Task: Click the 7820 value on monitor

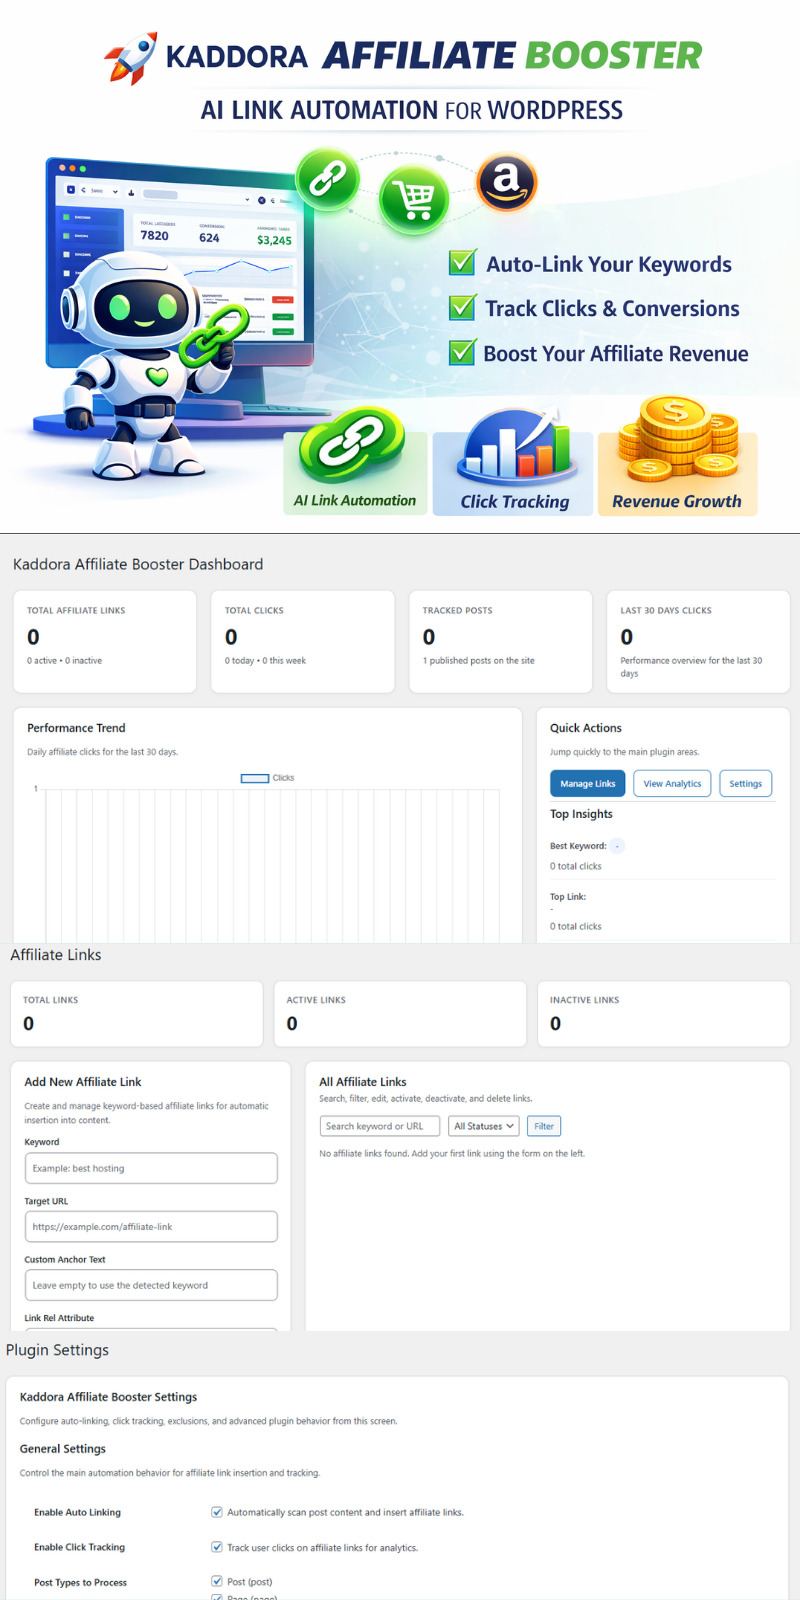Action: [154, 236]
